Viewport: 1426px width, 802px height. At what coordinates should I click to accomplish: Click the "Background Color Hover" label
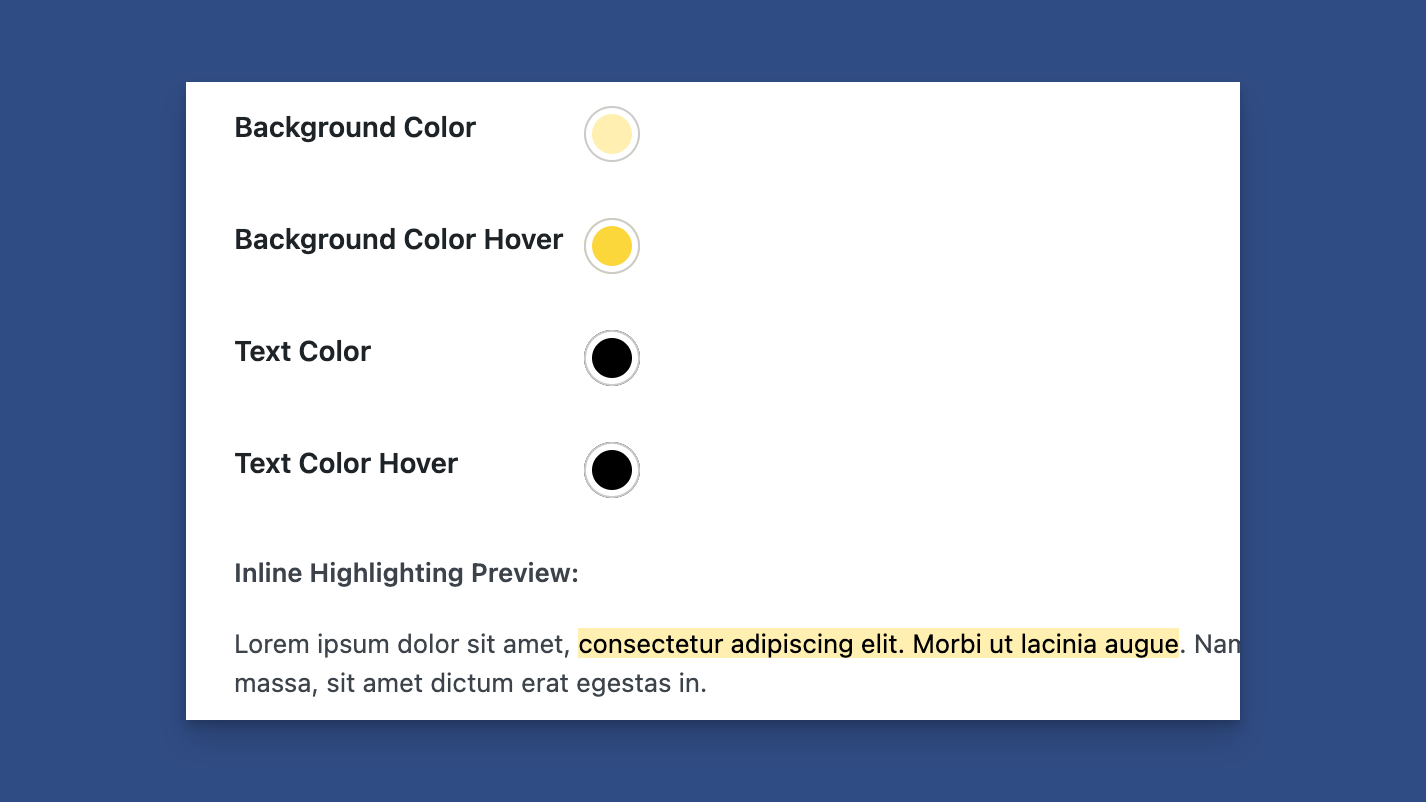(x=398, y=240)
